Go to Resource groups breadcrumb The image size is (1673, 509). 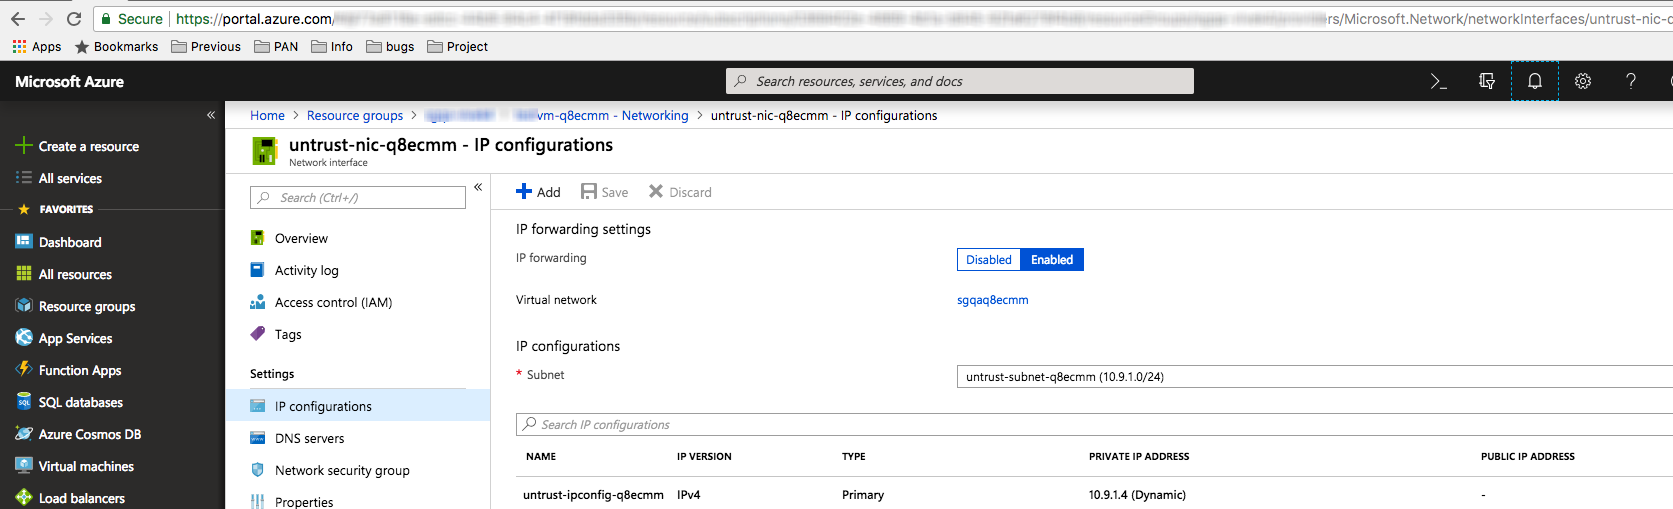pos(355,116)
